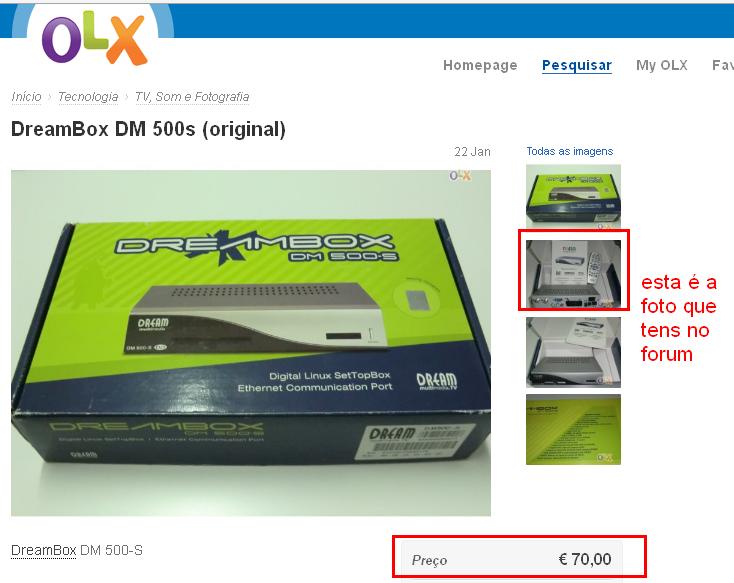Go to My OLX
This screenshot has width=734, height=583.
661,65
